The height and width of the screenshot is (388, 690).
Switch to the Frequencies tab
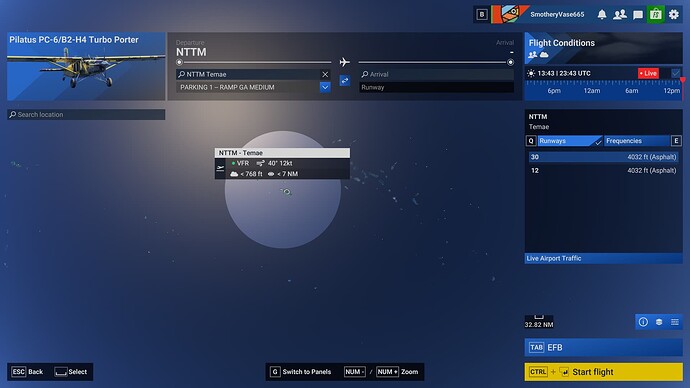(x=637, y=141)
